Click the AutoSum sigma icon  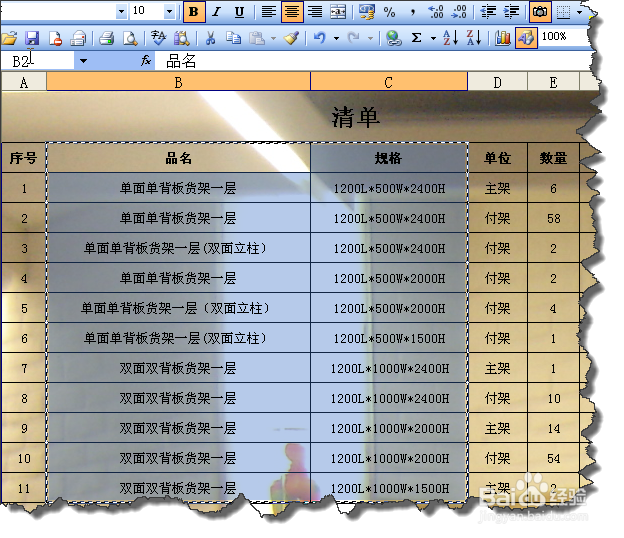(x=416, y=38)
